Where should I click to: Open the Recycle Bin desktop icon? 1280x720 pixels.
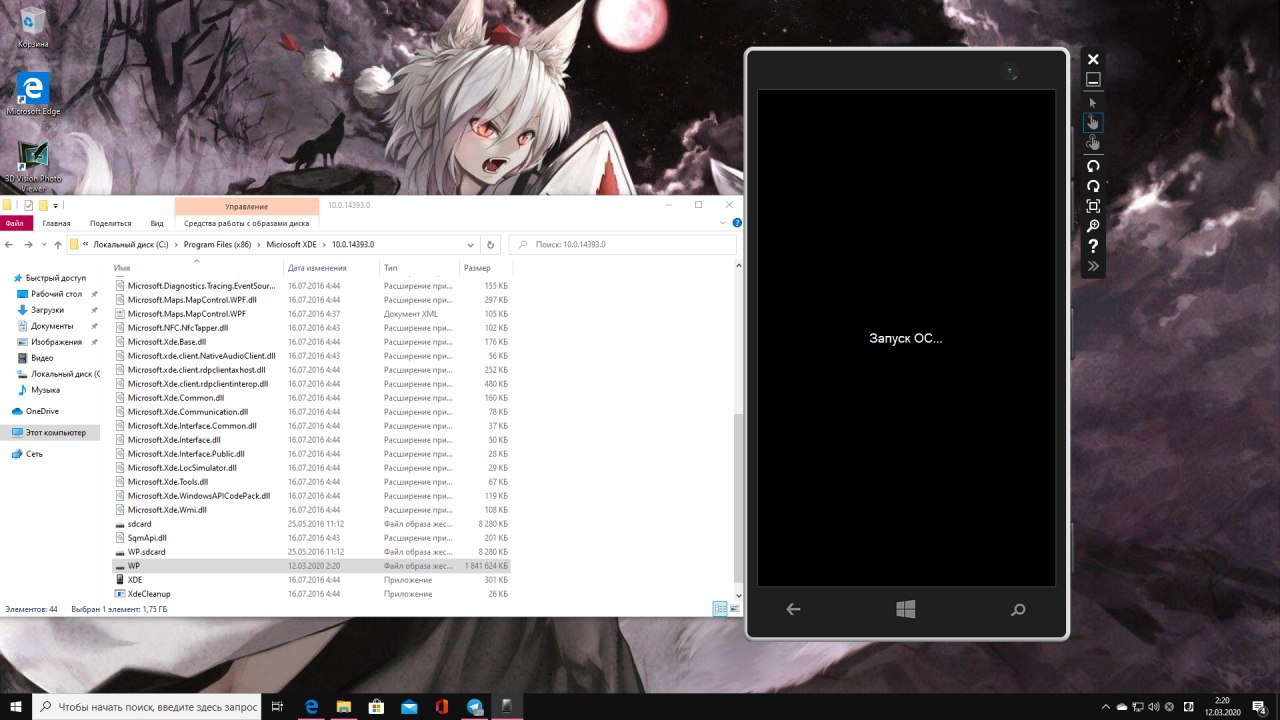pos(32,26)
